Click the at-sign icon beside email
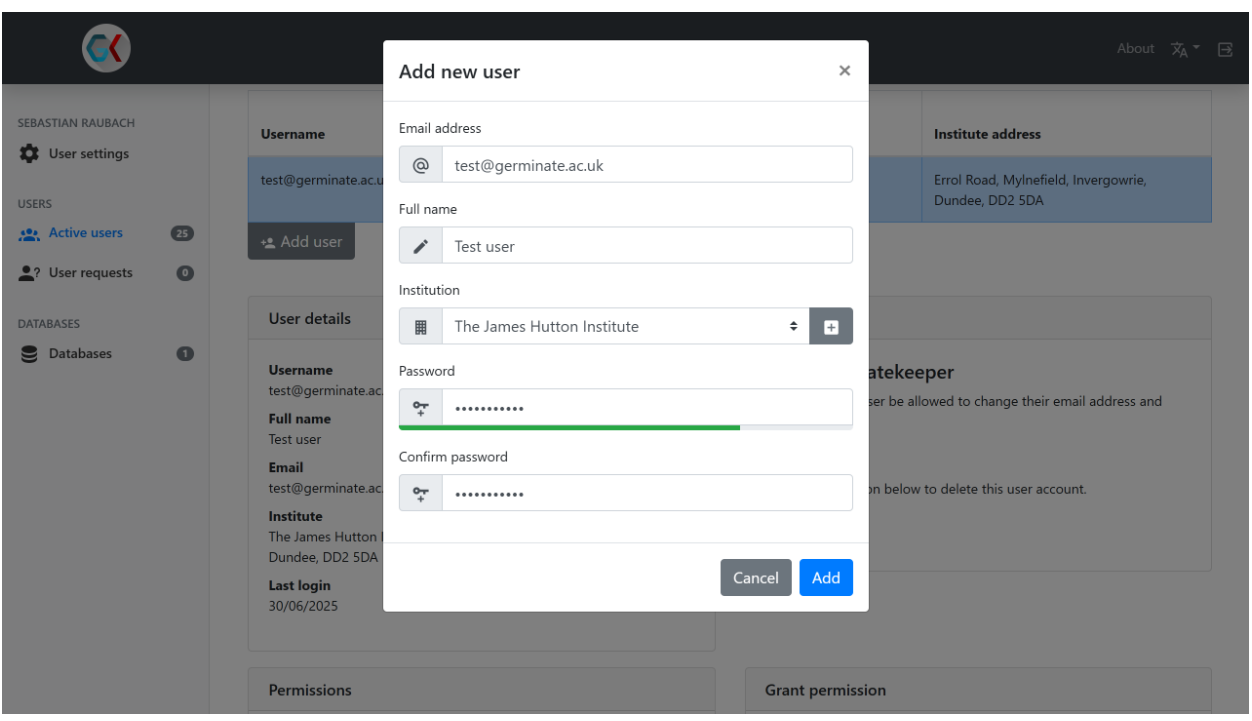Viewport: 1252px width, 721px height. (x=421, y=165)
